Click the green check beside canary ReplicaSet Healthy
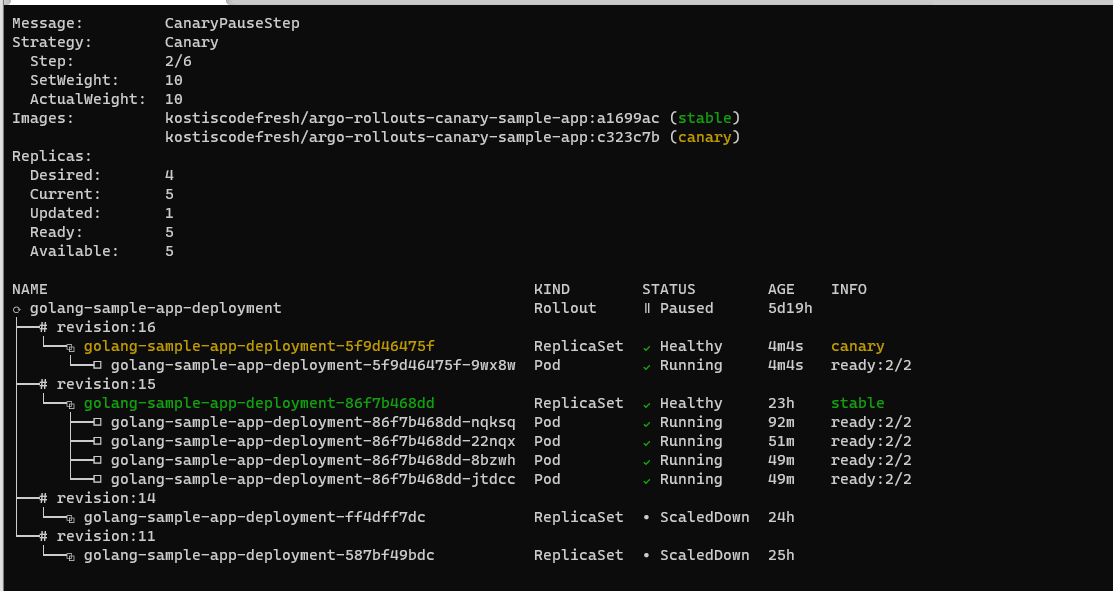This screenshot has width=1113, height=591. click(x=647, y=348)
